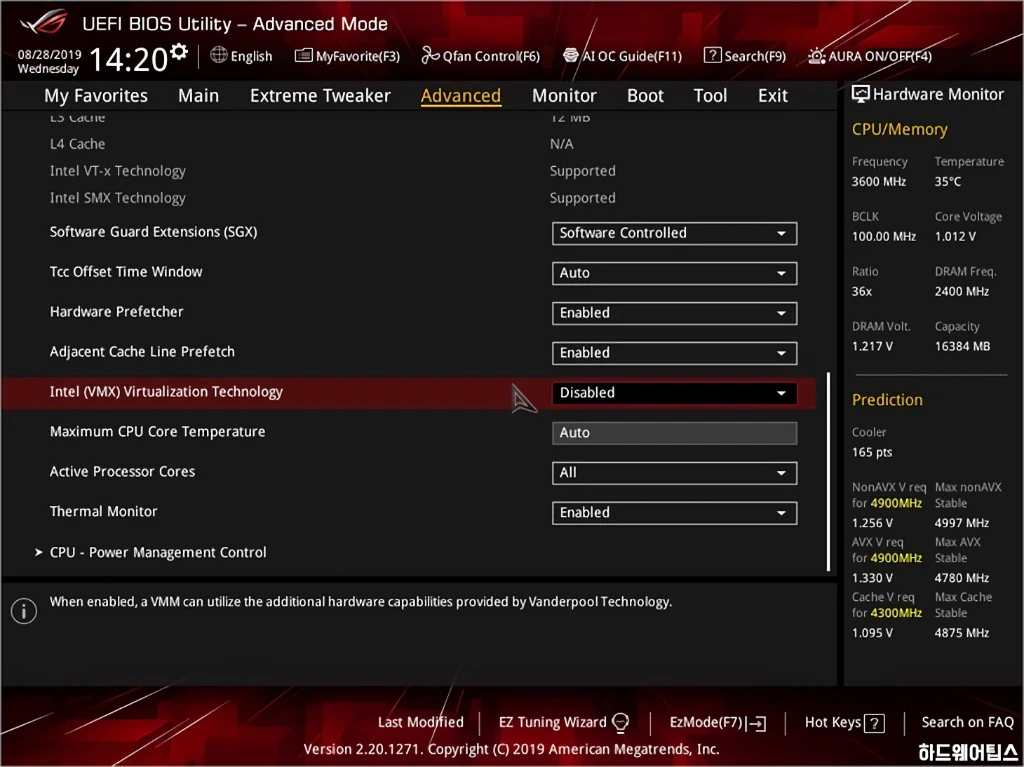Open Search(F9) question mark icon

tap(712, 56)
